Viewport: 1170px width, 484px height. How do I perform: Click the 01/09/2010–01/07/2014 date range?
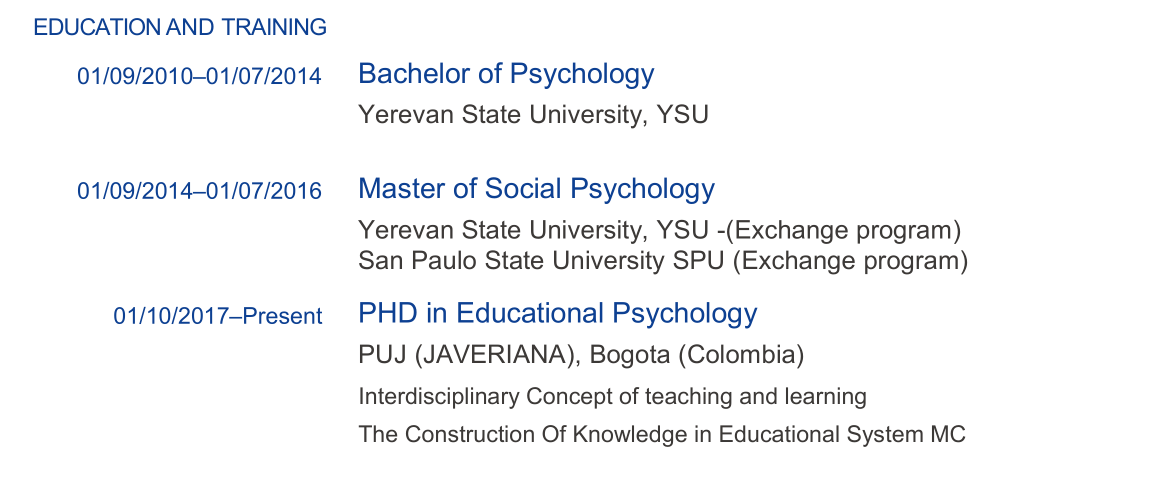click(x=199, y=76)
